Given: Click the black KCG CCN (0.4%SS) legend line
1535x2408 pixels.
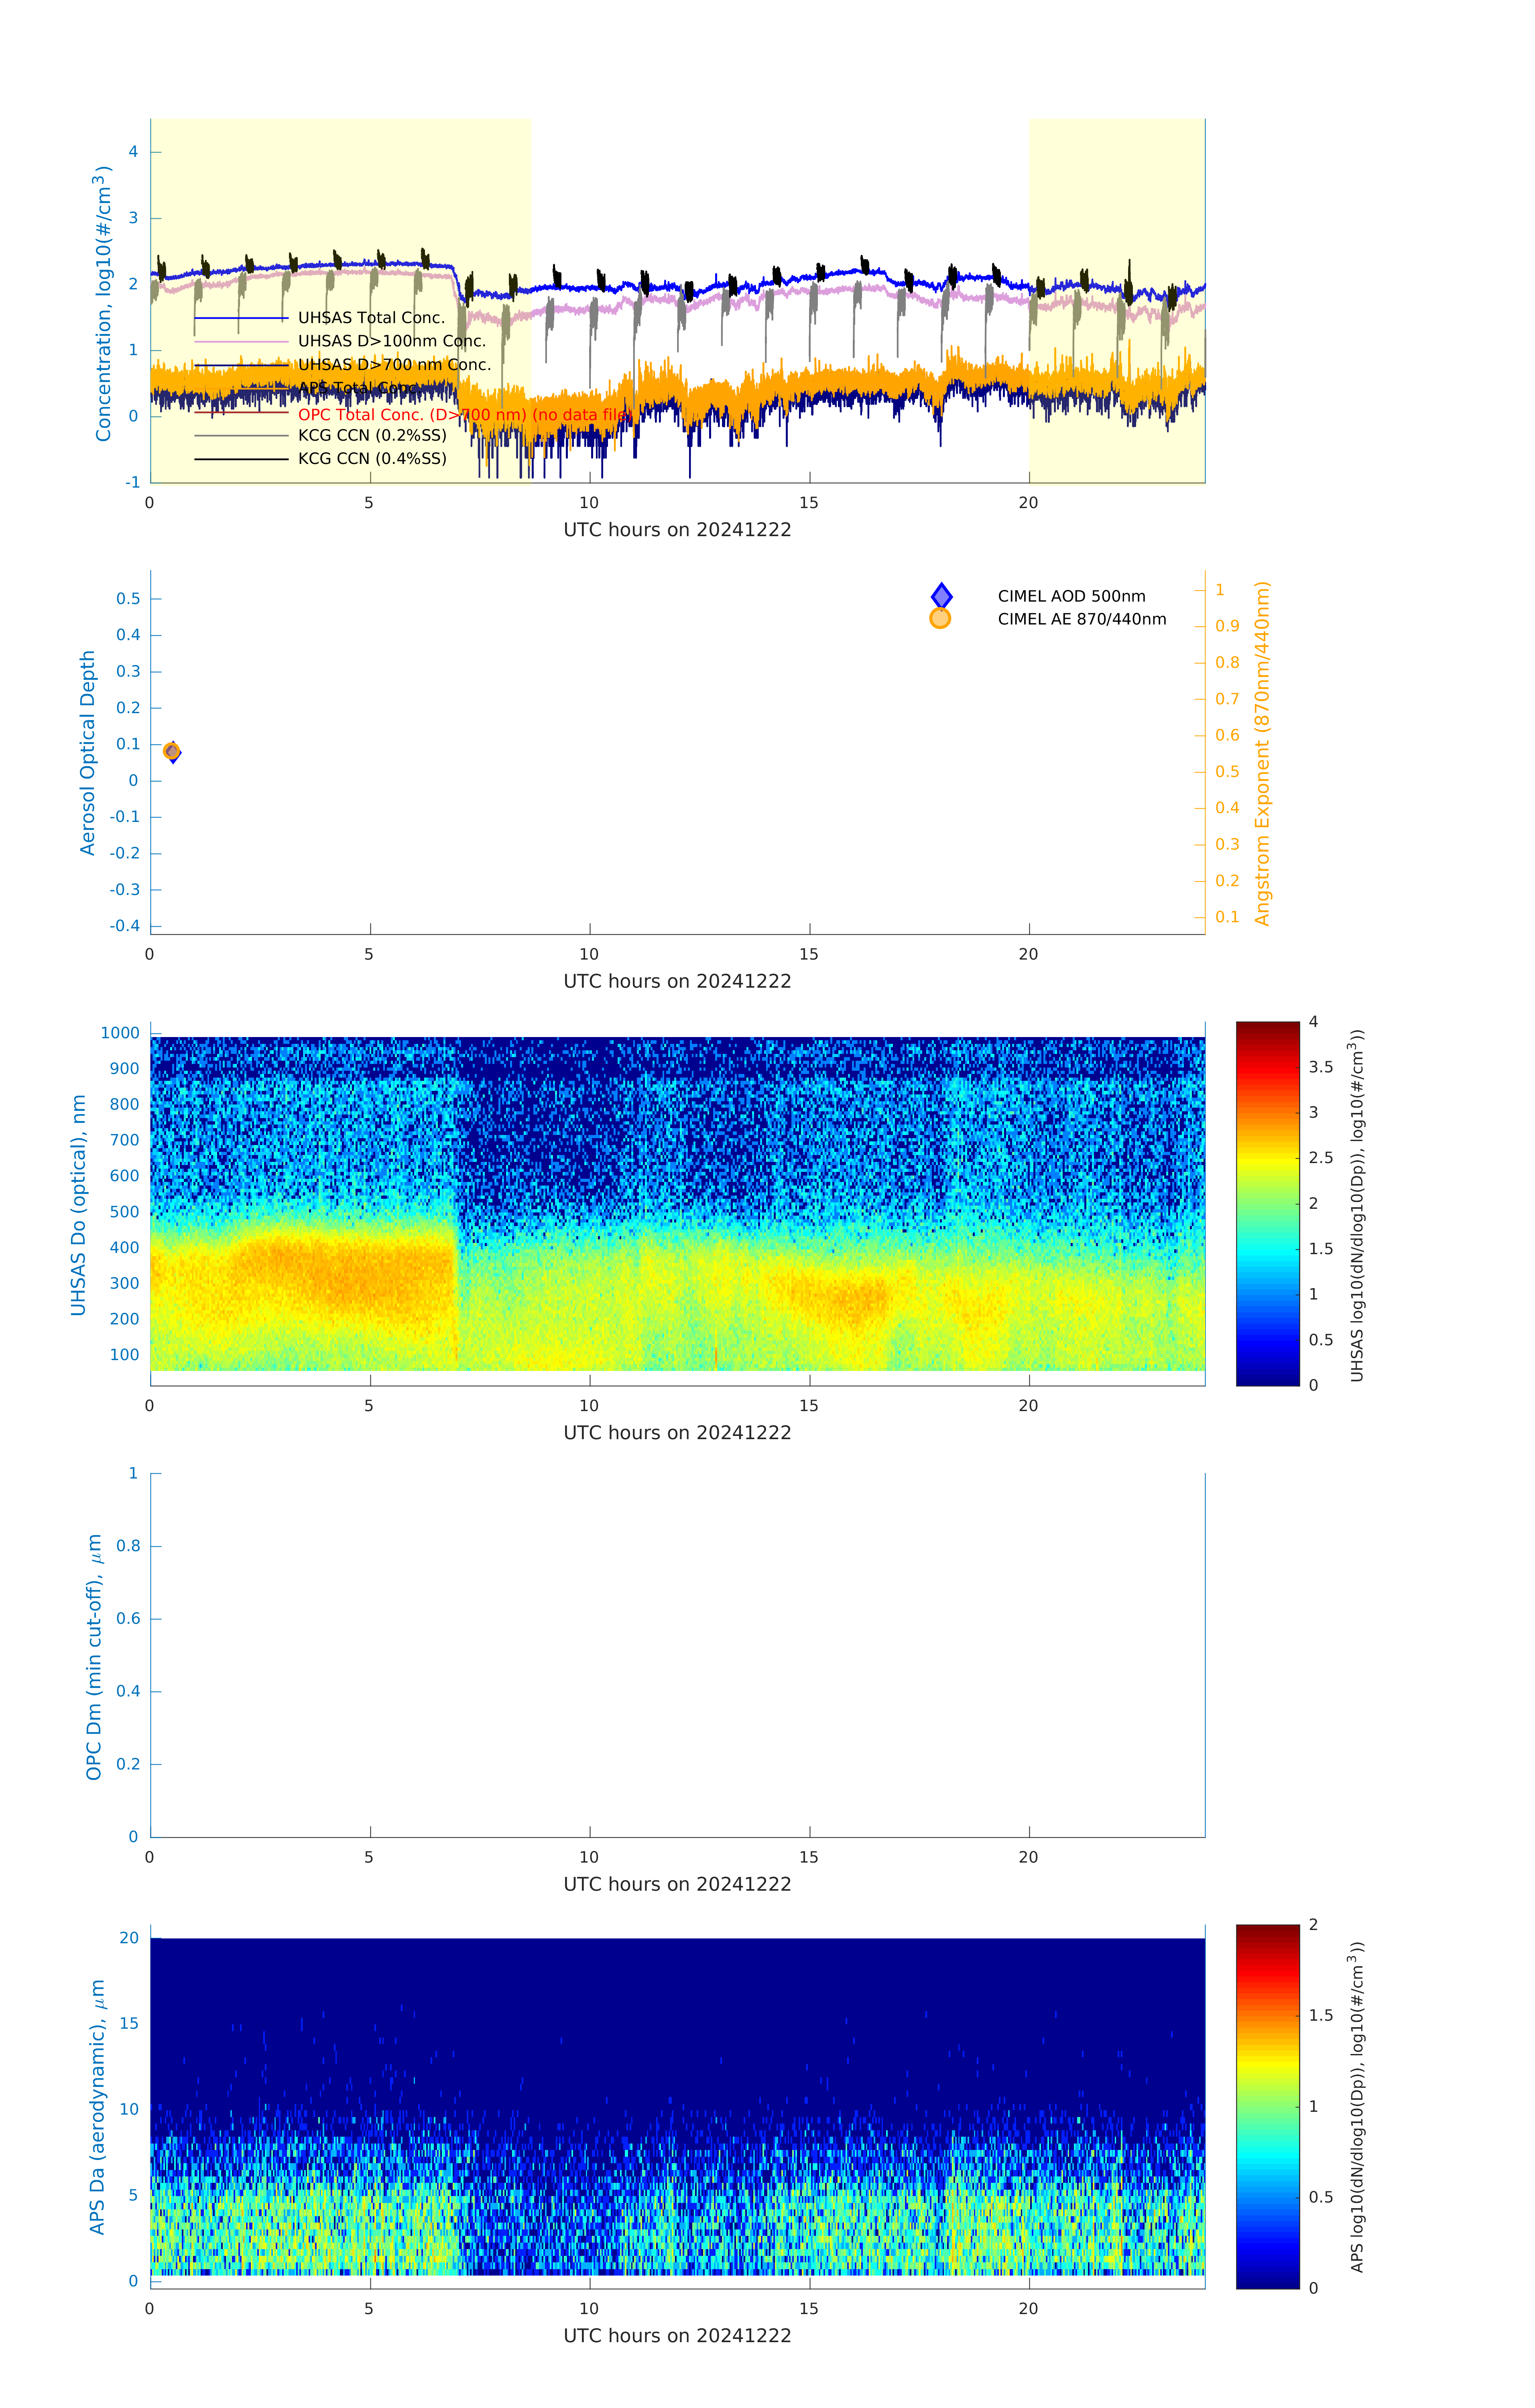Looking at the screenshot, I should 241,459.
